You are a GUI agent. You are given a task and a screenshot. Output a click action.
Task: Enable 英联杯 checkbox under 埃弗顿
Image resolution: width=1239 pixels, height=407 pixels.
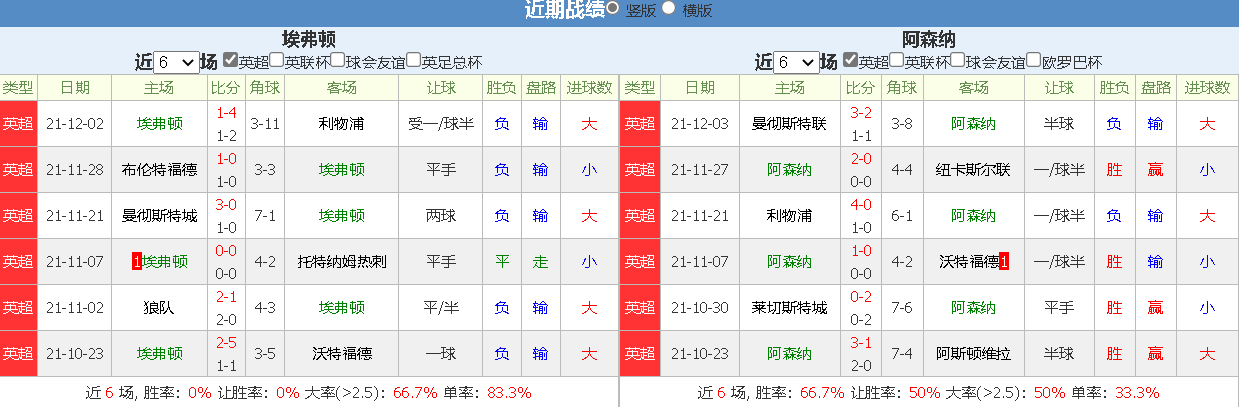coord(276,60)
